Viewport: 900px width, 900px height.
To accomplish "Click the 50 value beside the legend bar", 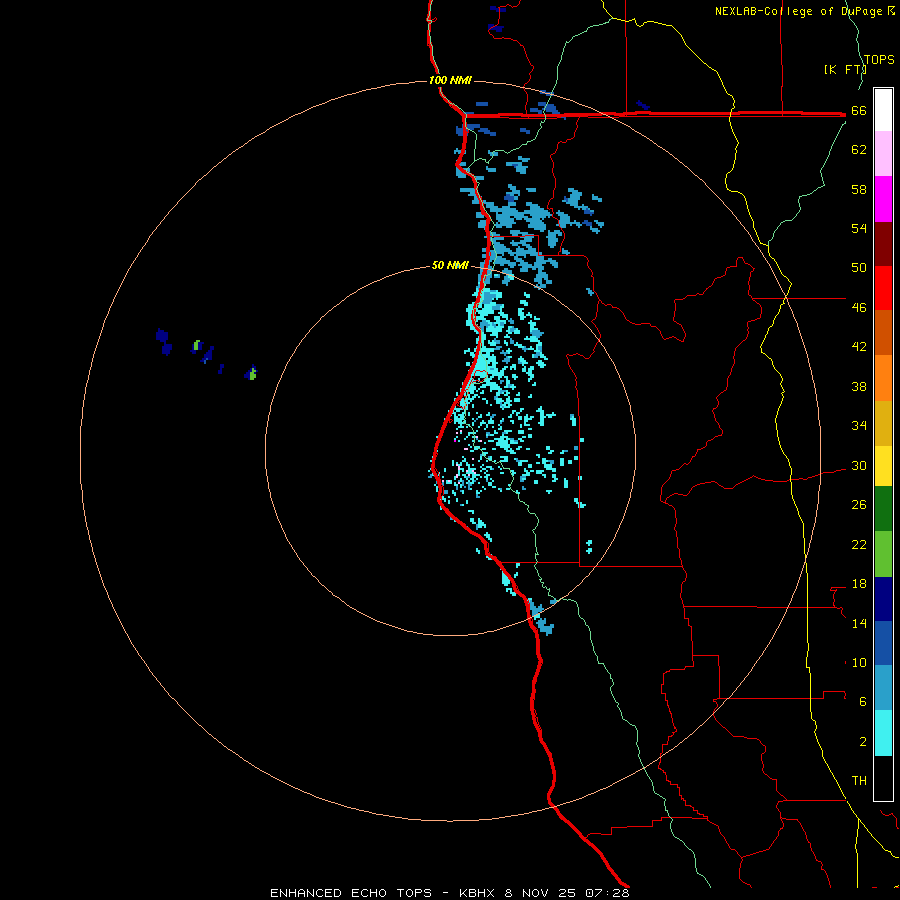I will (859, 267).
